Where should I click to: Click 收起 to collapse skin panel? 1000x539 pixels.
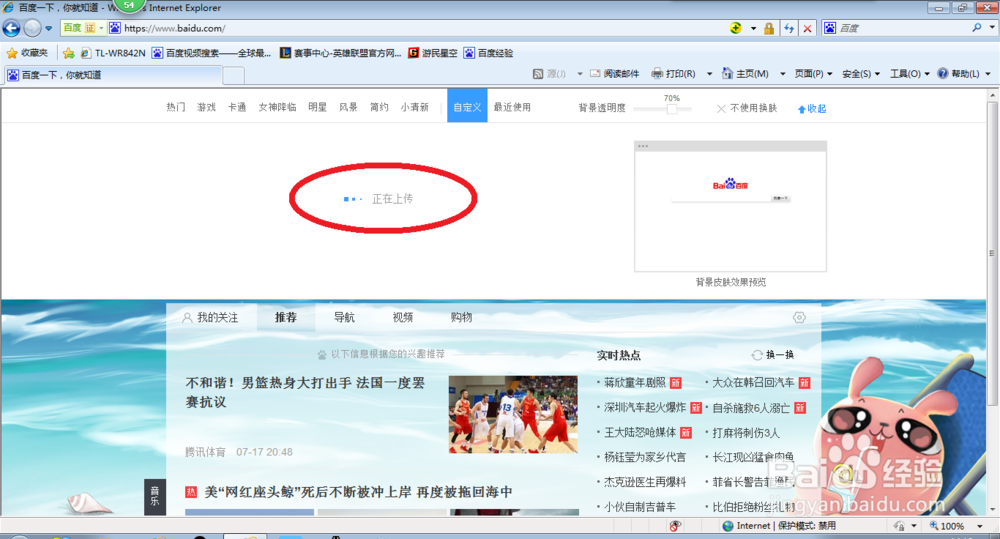[x=812, y=109]
